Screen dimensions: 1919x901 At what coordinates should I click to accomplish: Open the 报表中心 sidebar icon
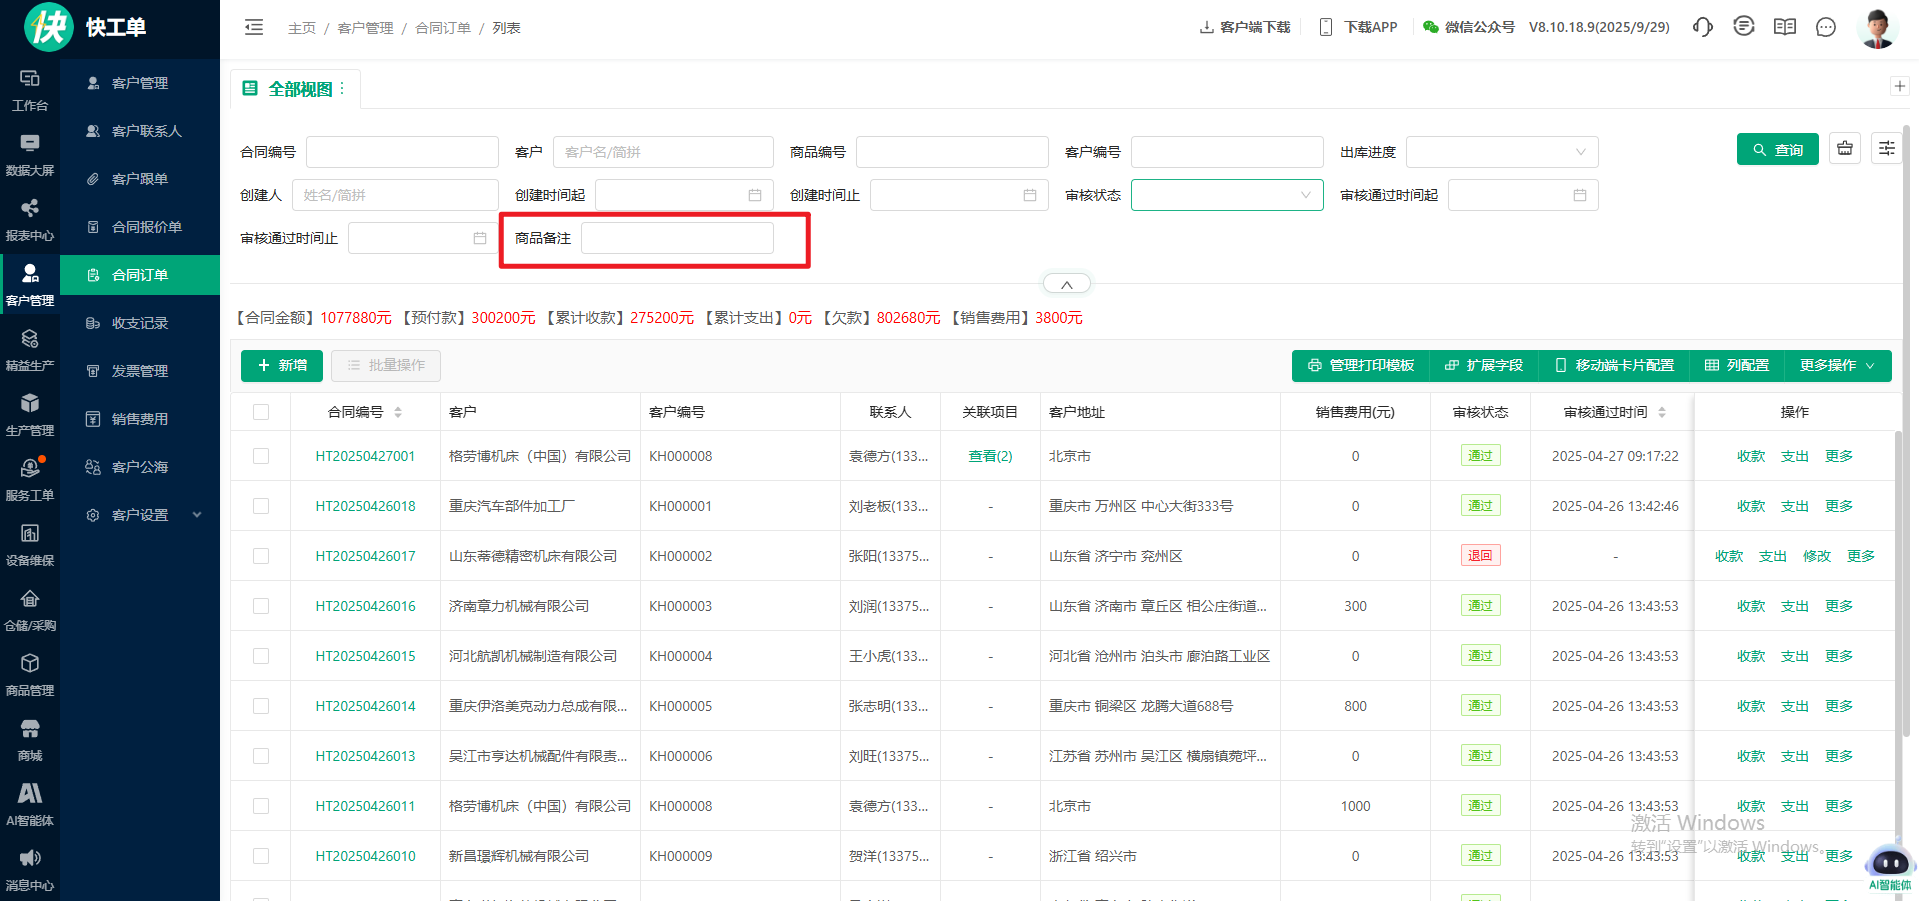click(30, 219)
